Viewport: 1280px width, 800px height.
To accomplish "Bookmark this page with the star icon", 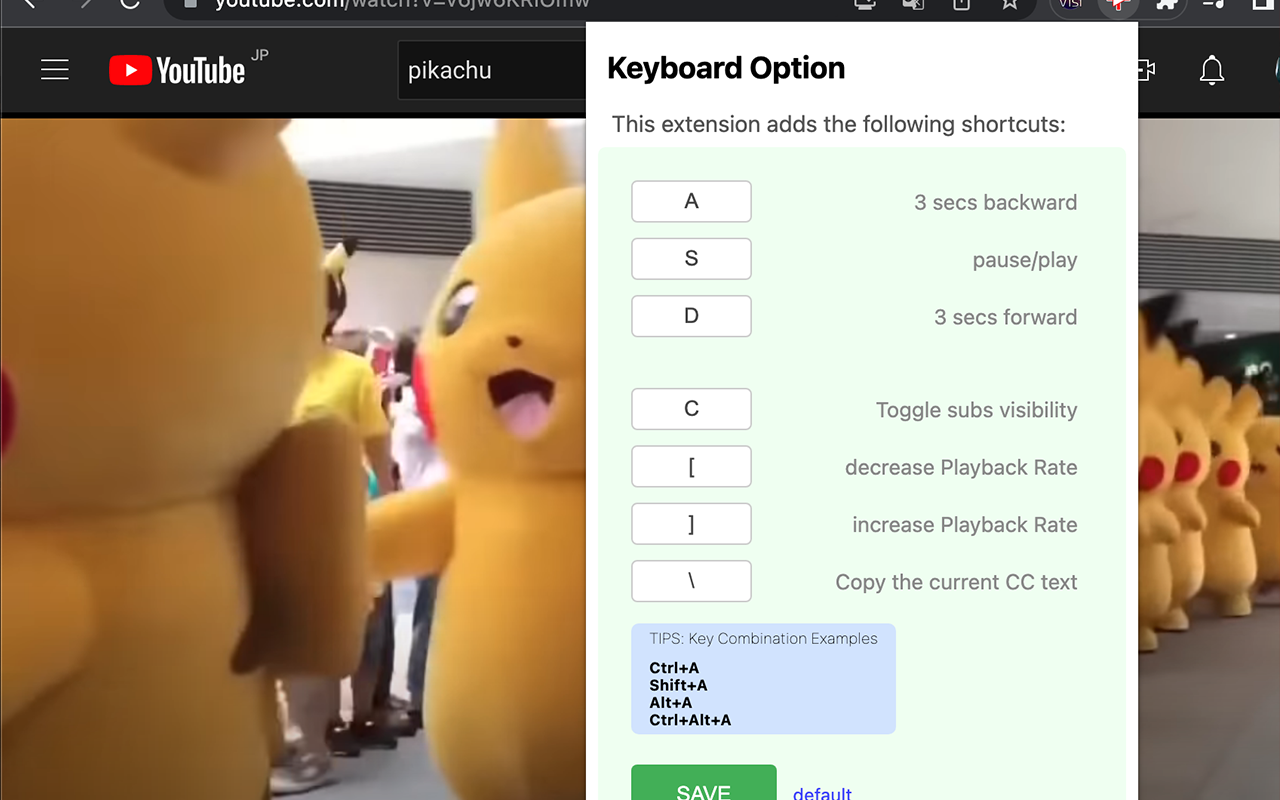I will [x=1010, y=4].
